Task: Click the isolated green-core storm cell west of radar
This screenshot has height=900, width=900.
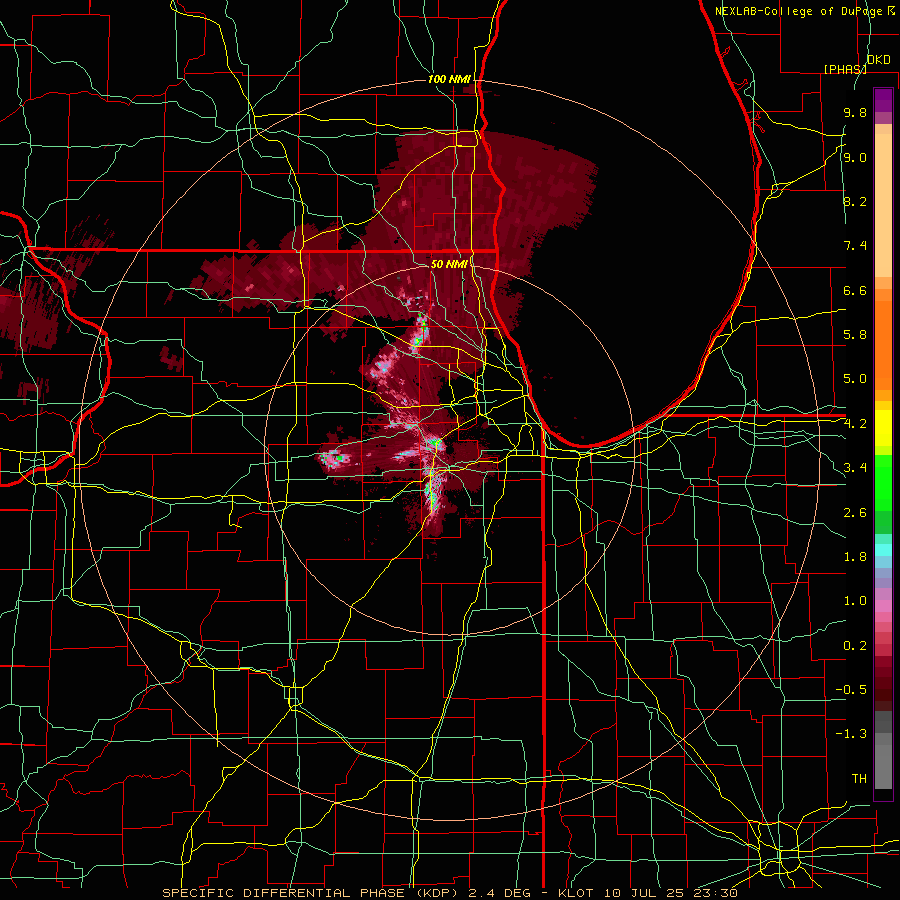Action: pyautogui.click(x=335, y=458)
